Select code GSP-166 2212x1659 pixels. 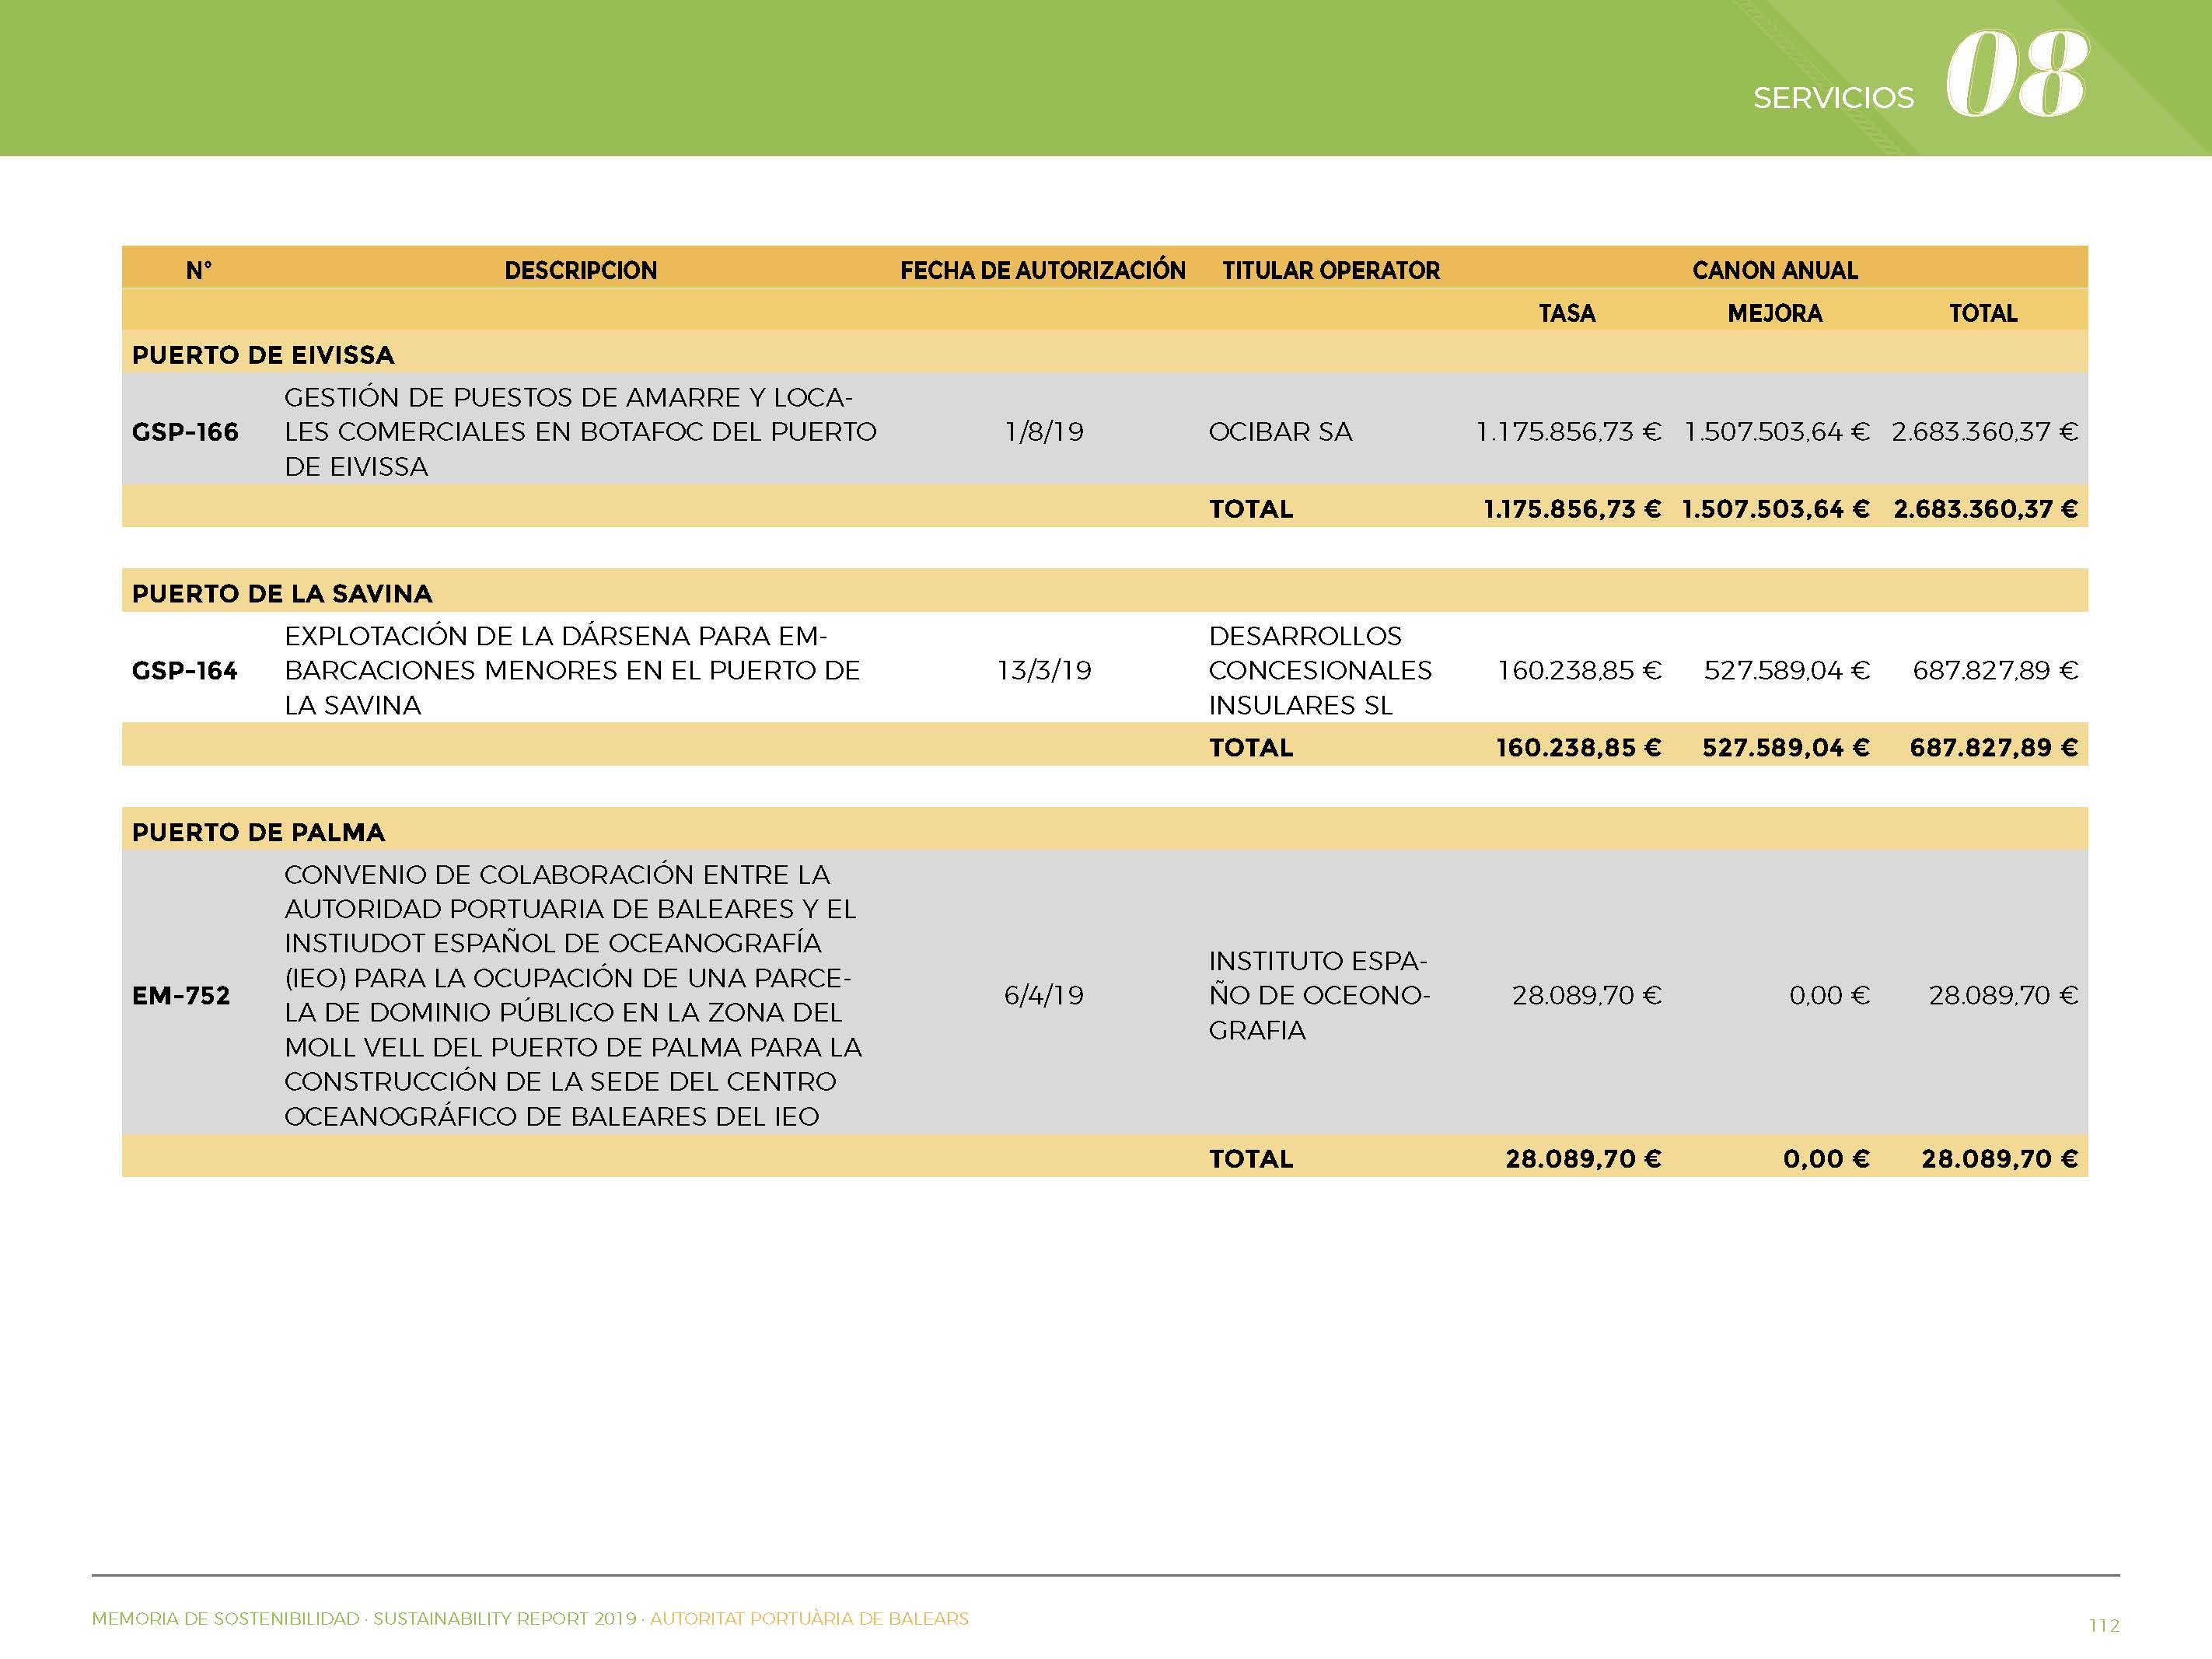tap(185, 432)
